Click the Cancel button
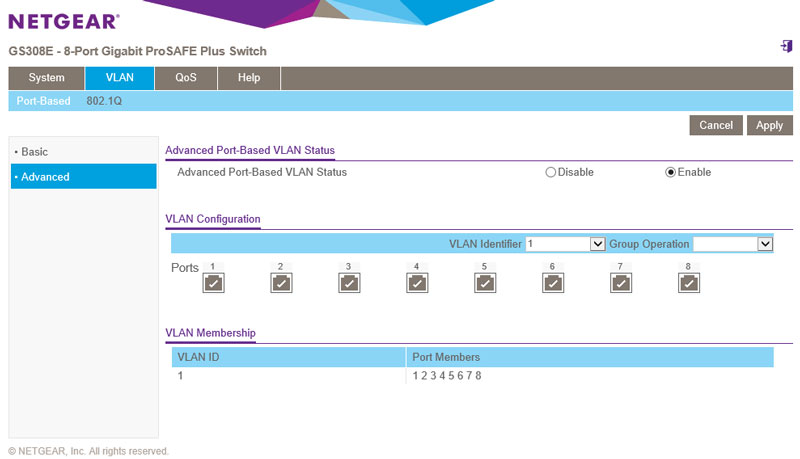 (x=716, y=125)
